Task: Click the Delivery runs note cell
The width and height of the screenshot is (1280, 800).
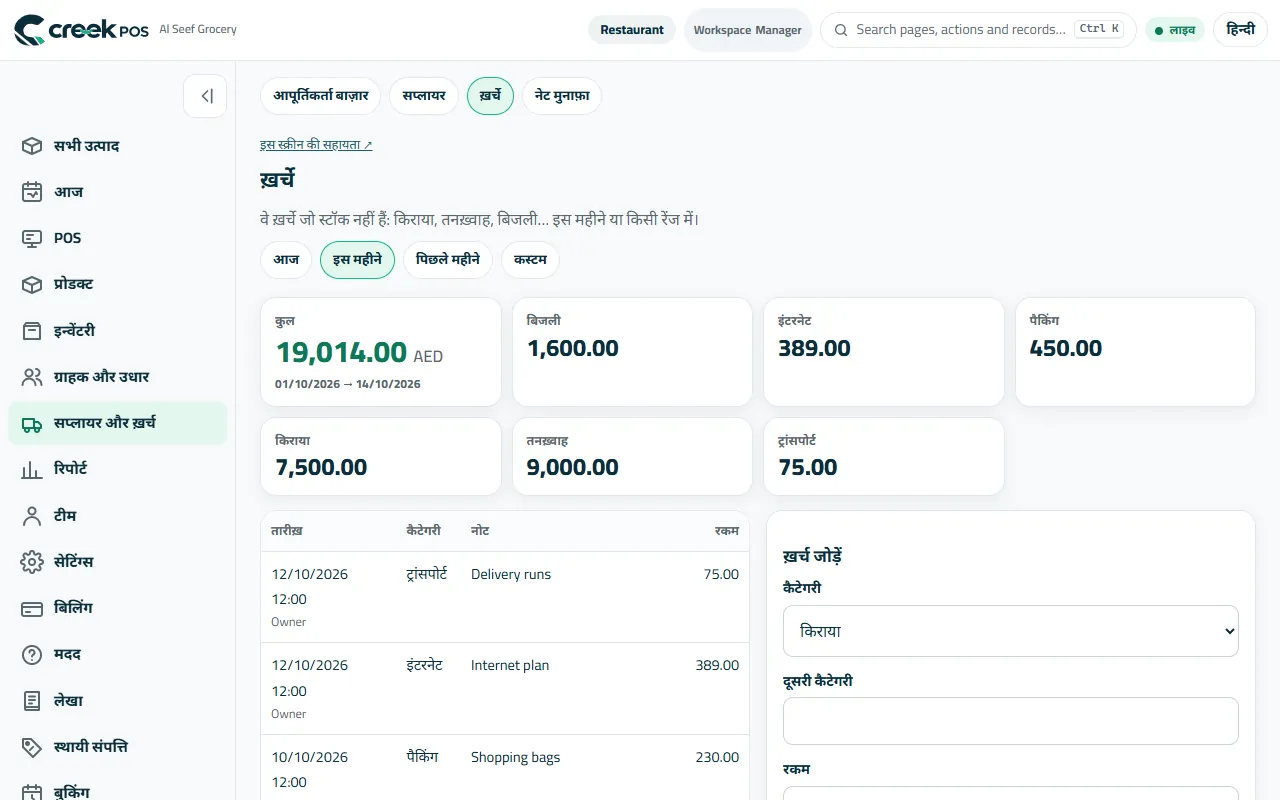Action: [x=511, y=574]
